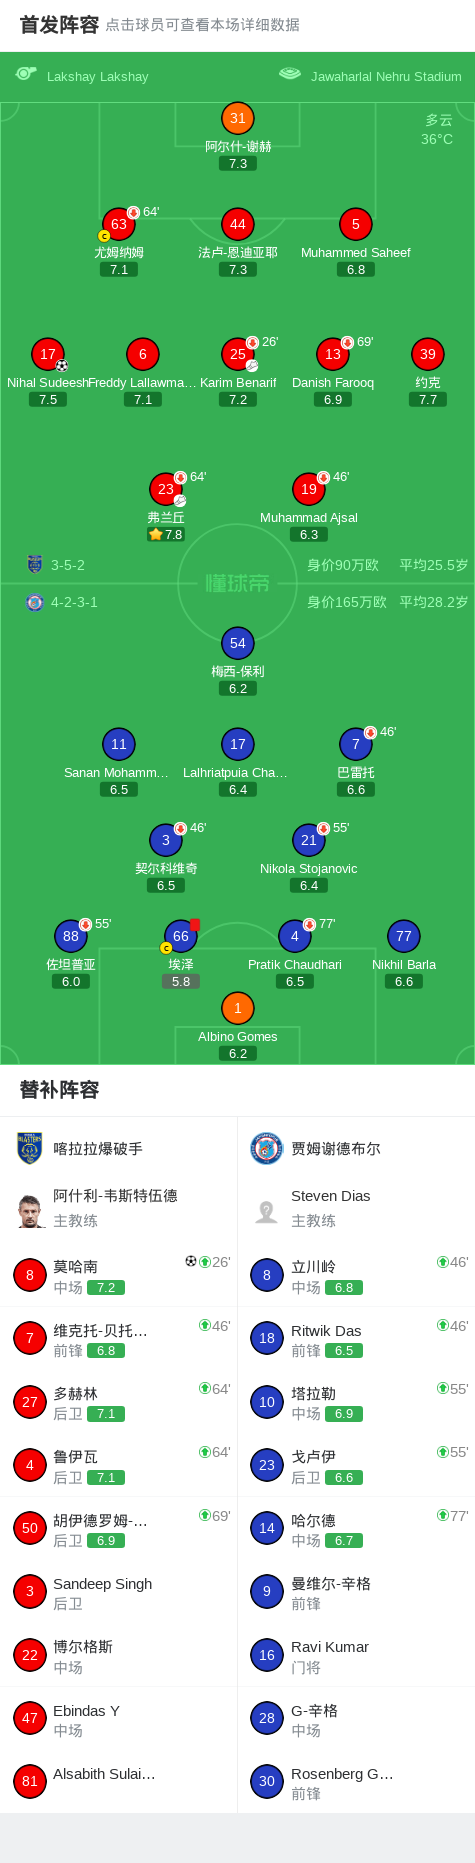Image resolution: width=475 pixels, height=1863 pixels.
Task: Open substitute Ritwik Das row
Action: tap(356, 1338)
